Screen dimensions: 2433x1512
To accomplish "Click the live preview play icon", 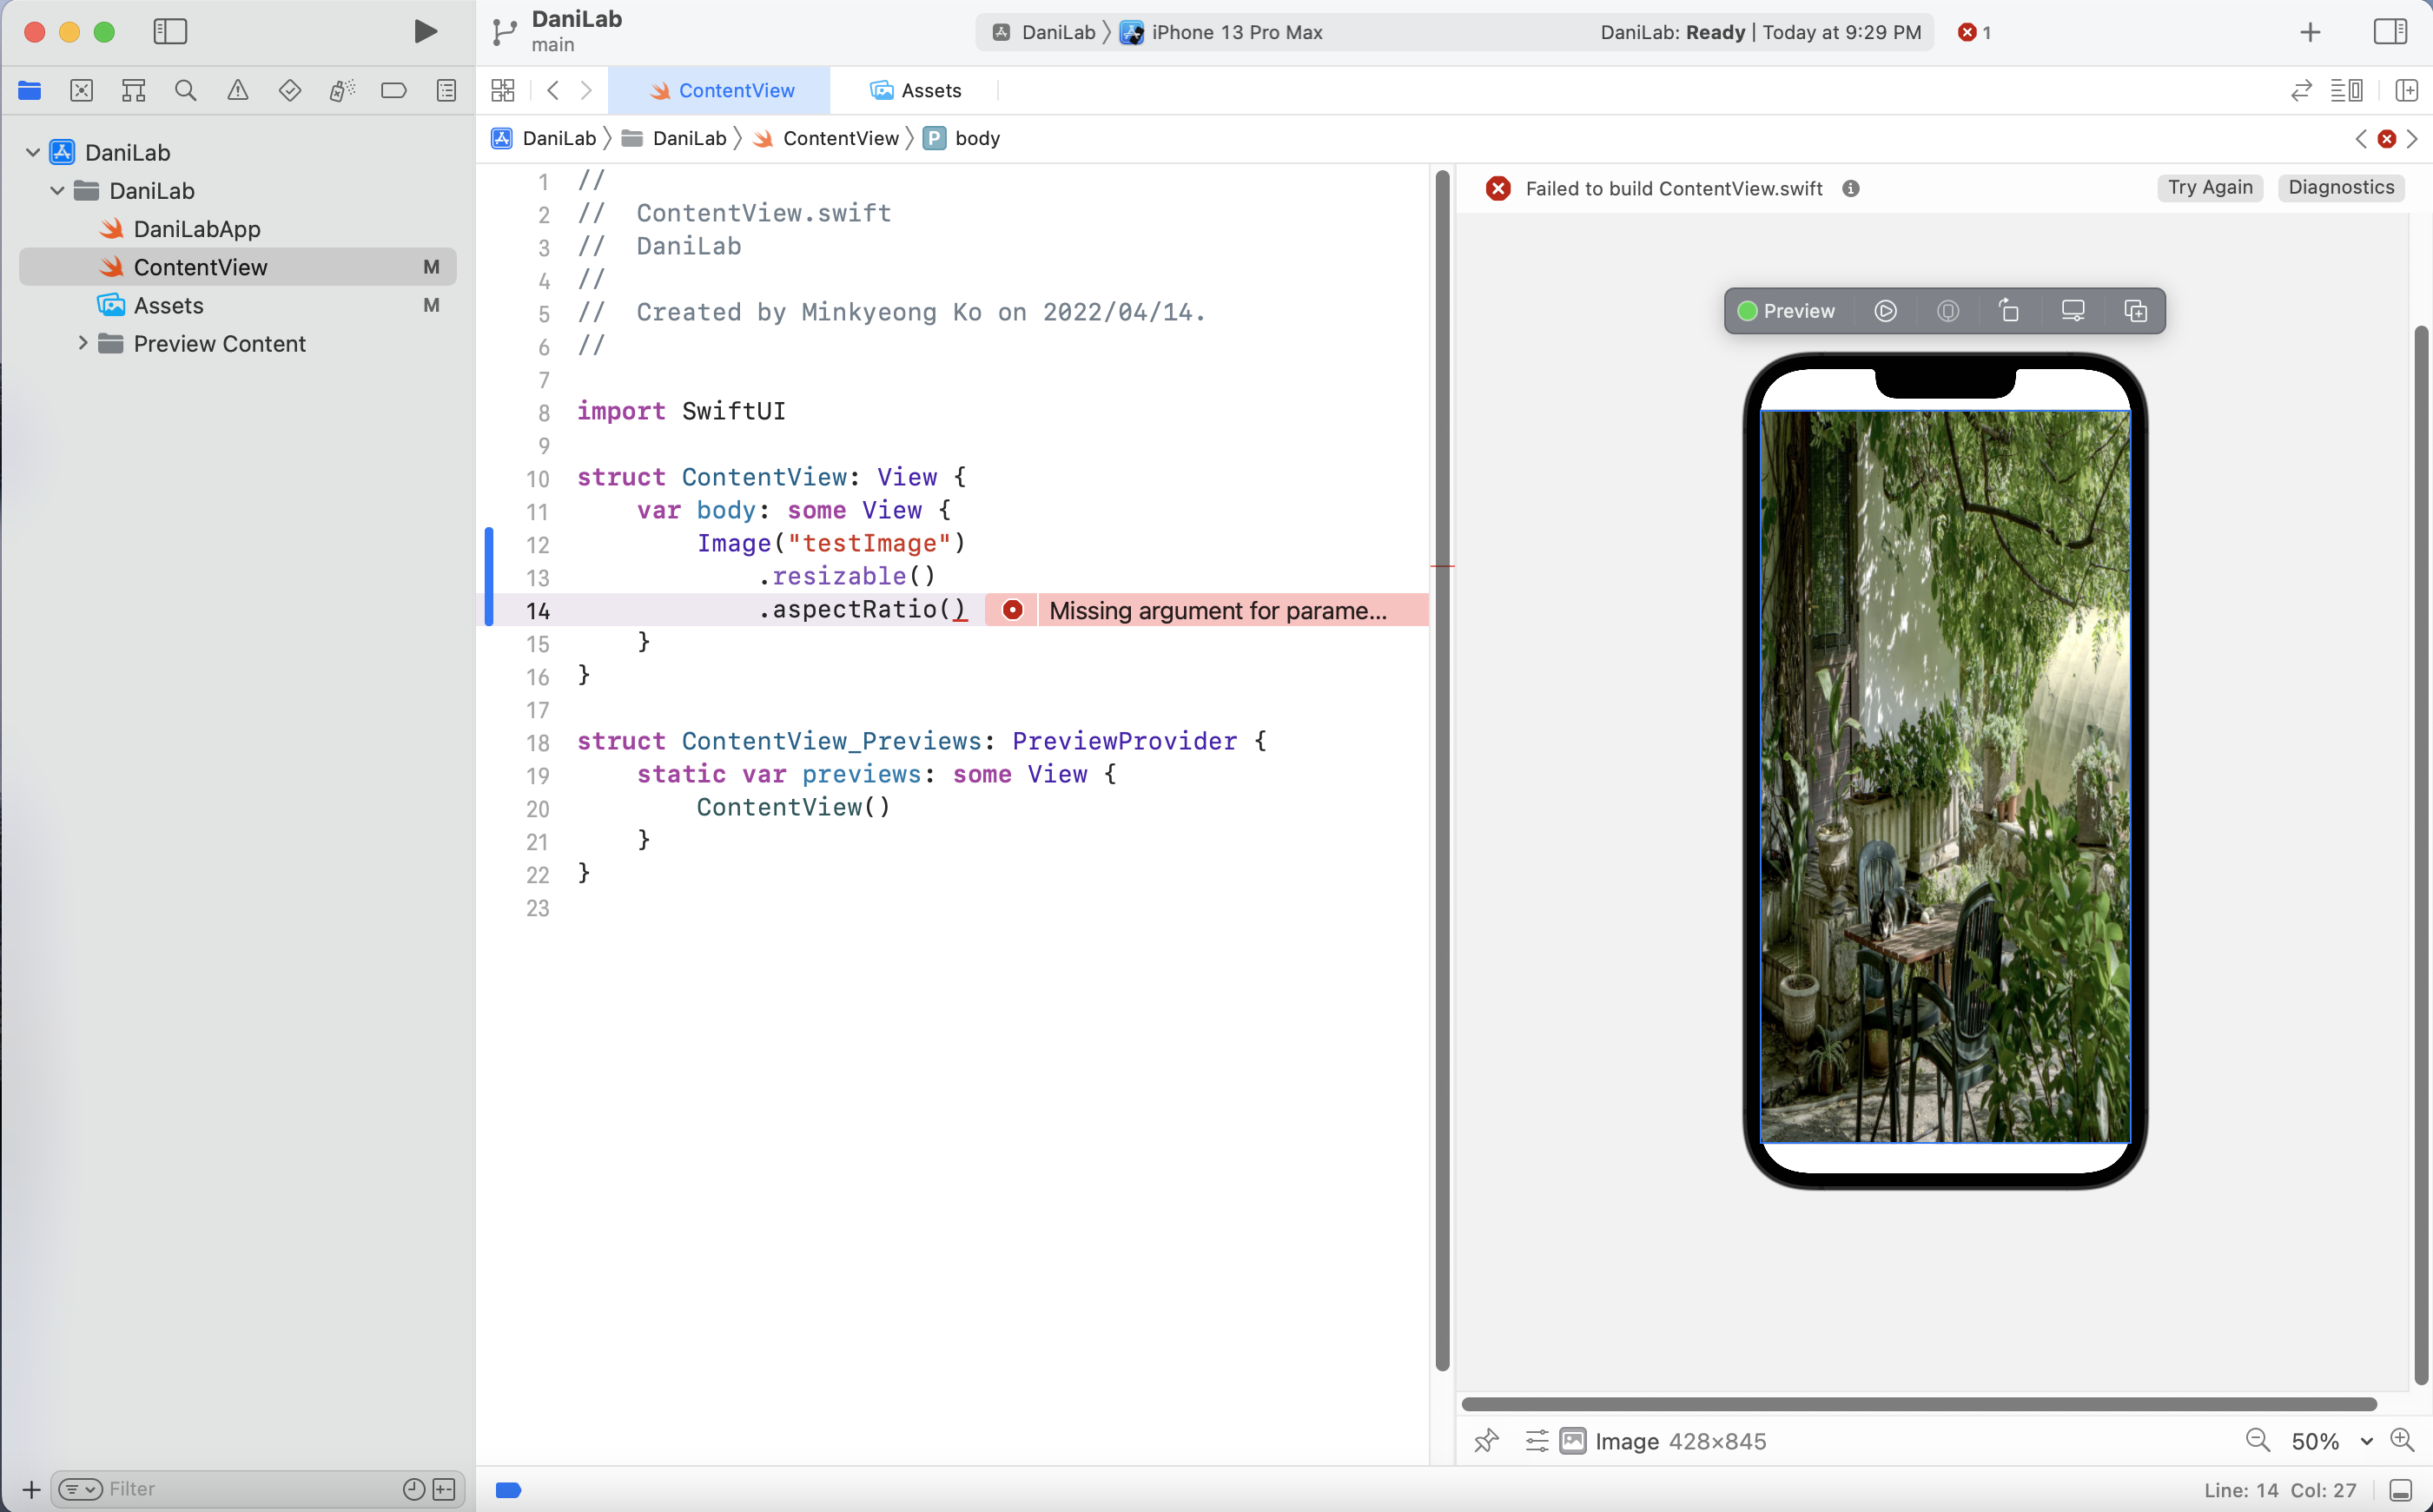I will (1885, 311).
